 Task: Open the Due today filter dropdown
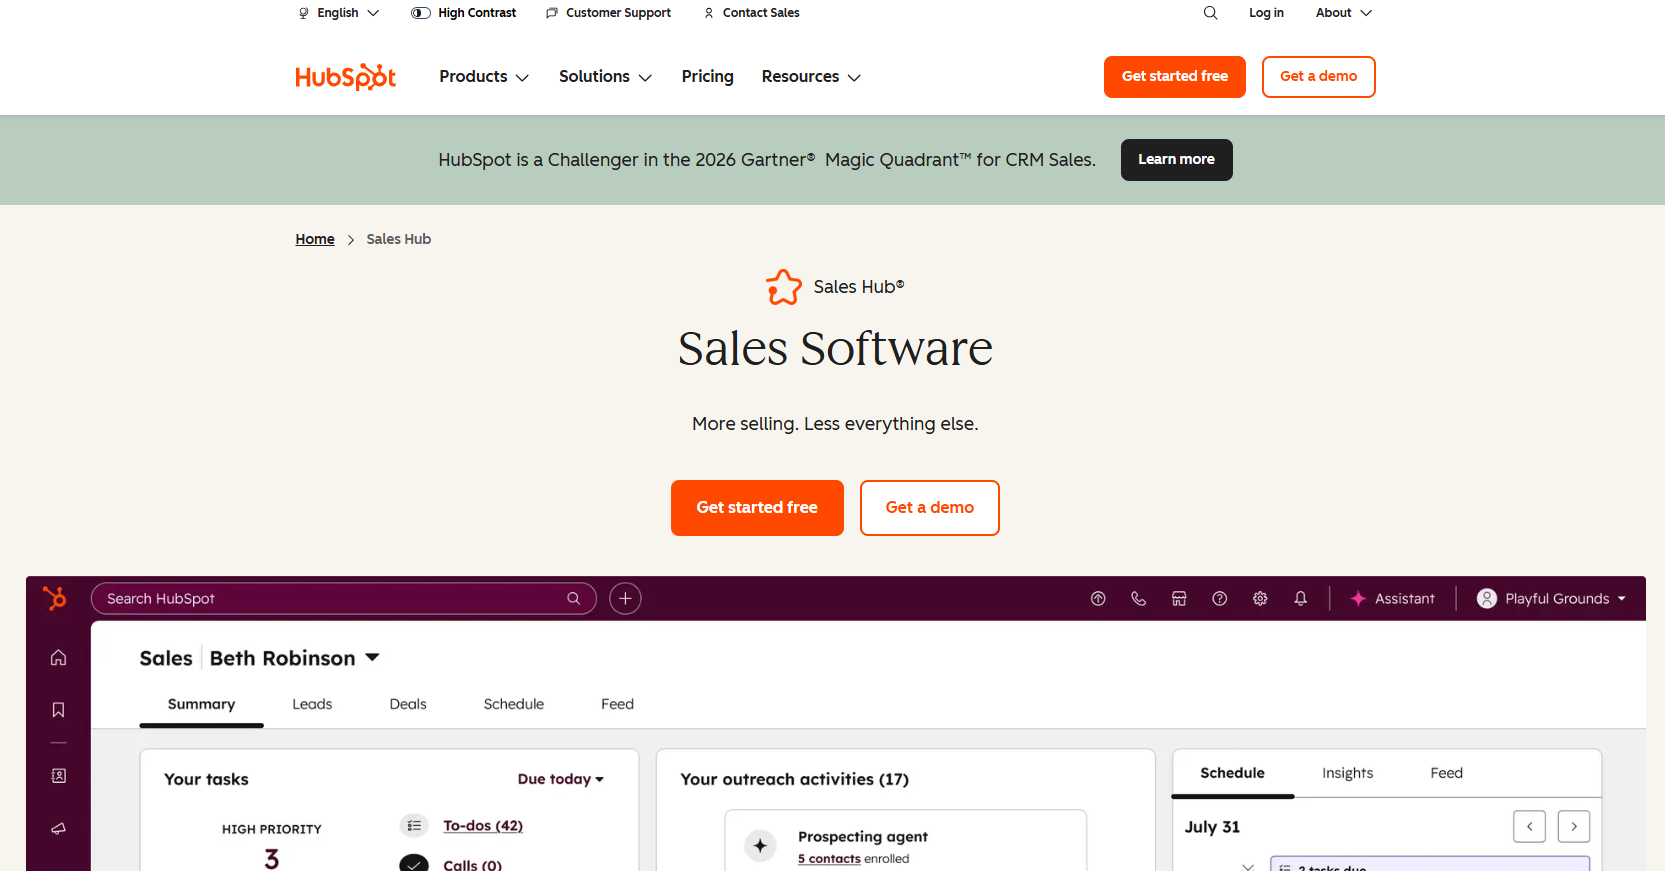pos(561,779)
